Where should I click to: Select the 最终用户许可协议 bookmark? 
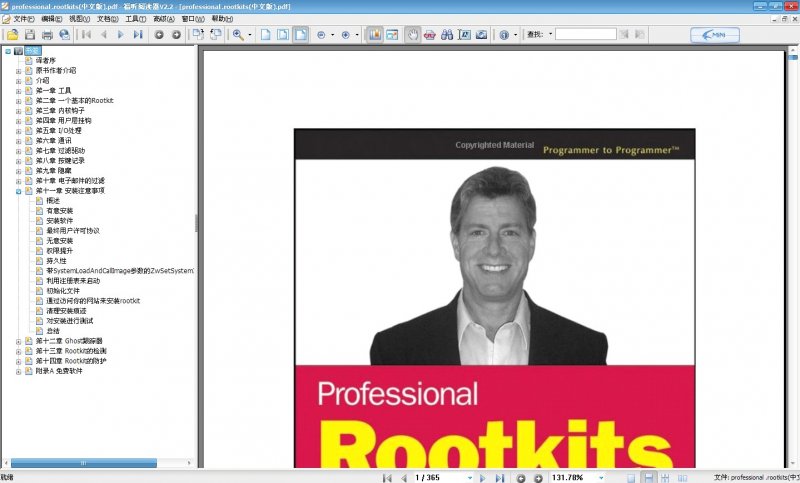point(73,231)
